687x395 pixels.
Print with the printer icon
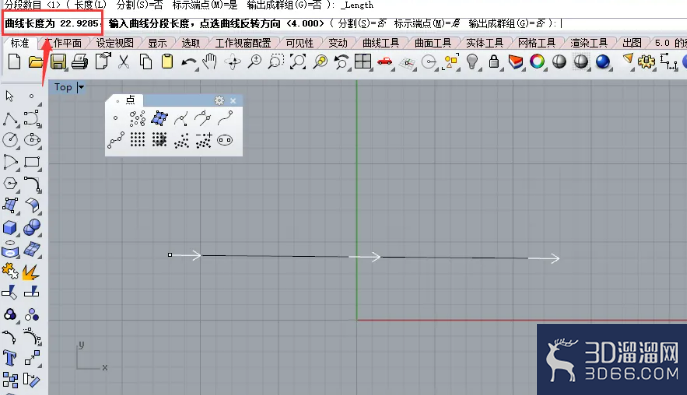80,62
